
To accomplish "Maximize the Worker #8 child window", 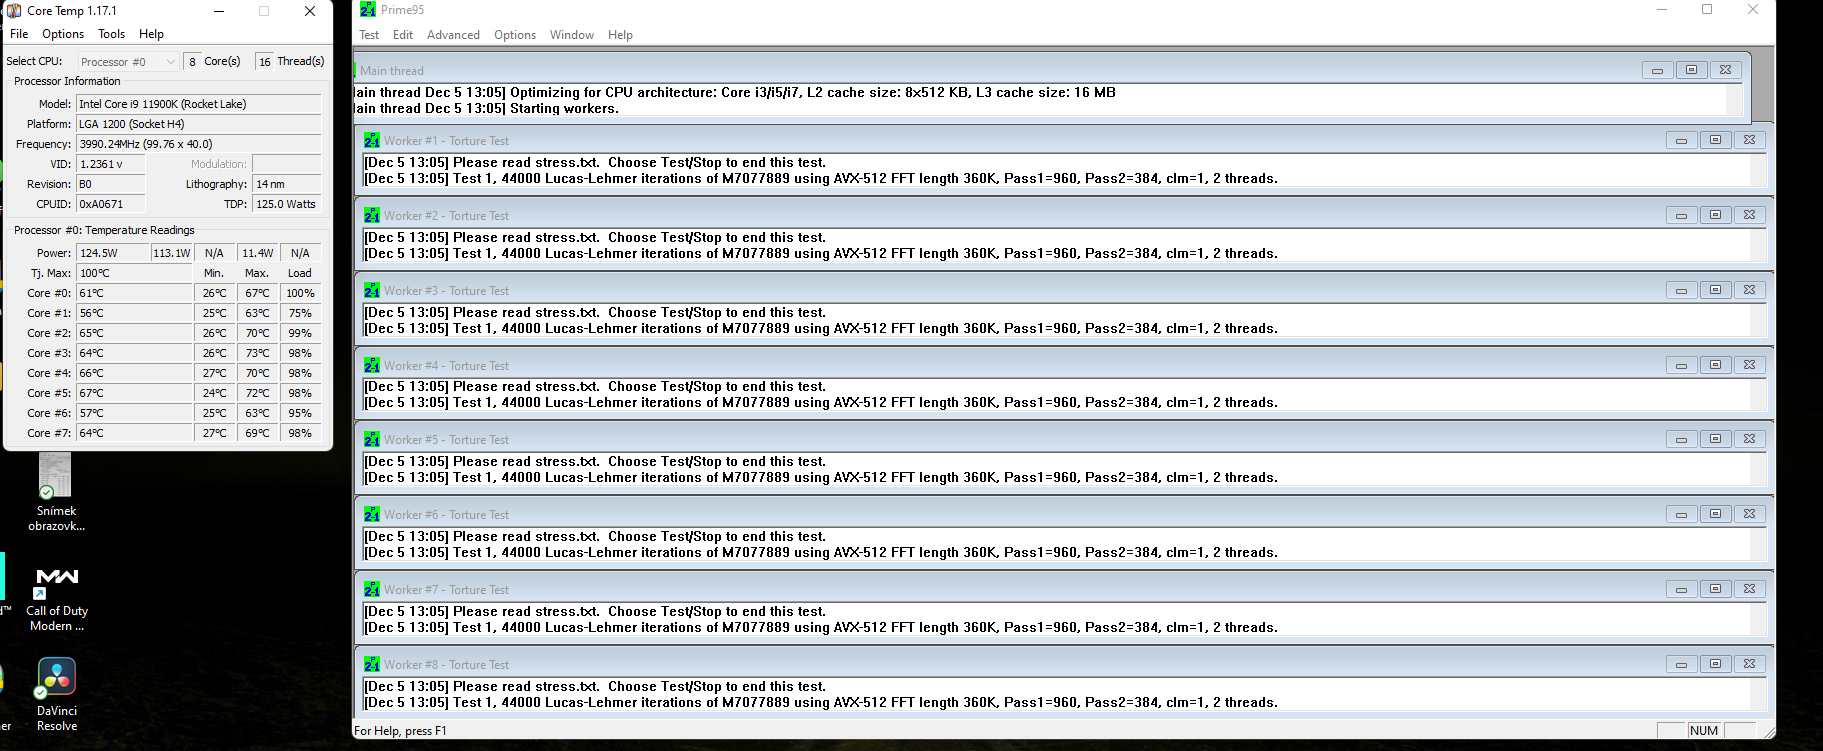I will [1715, 664].
